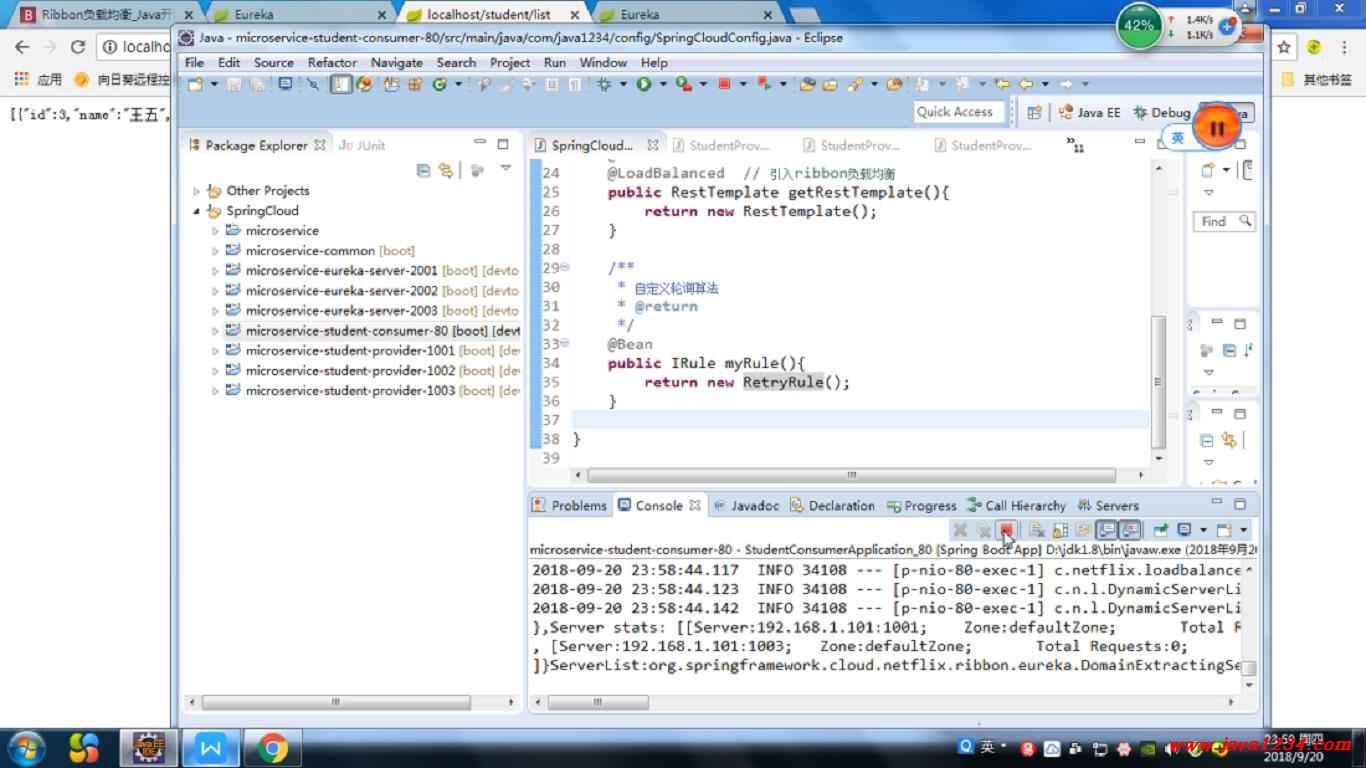This screenshot has width=1366, height=768.
Task: Click Remove Launch icon in Console toolbar
Action: (960, 530)
